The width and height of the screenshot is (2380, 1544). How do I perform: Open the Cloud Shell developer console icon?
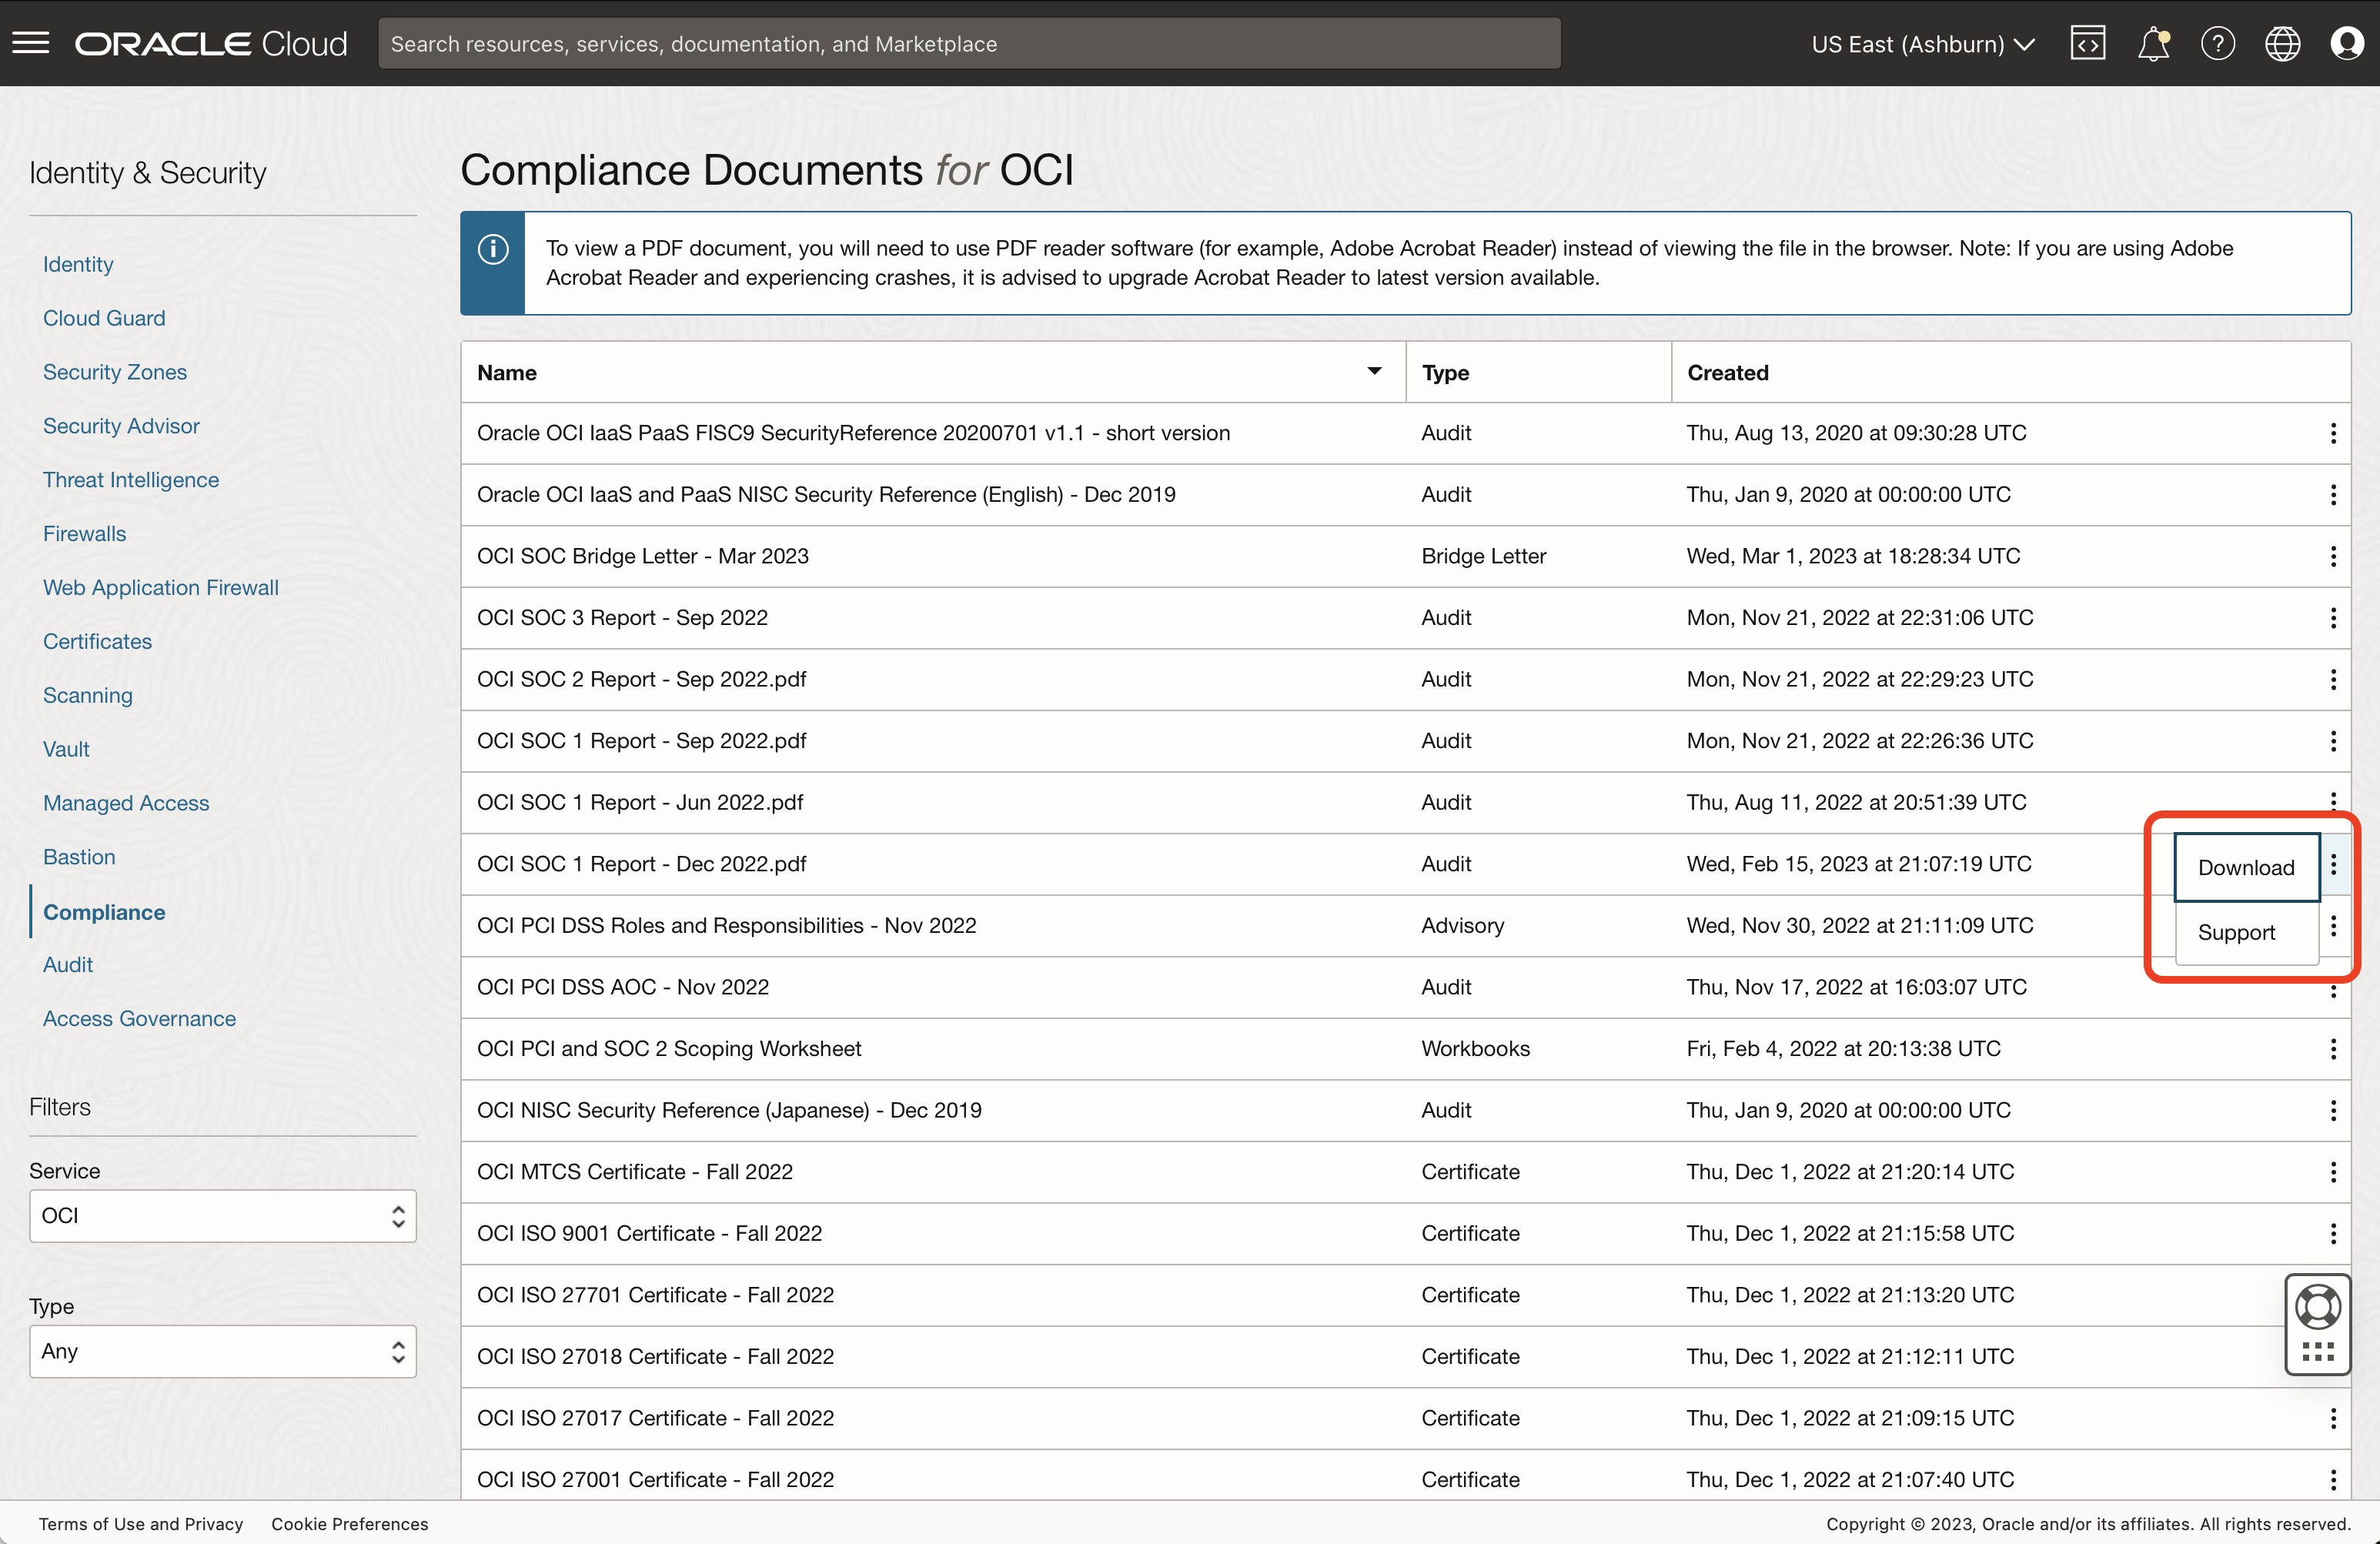click(2087, 42)
